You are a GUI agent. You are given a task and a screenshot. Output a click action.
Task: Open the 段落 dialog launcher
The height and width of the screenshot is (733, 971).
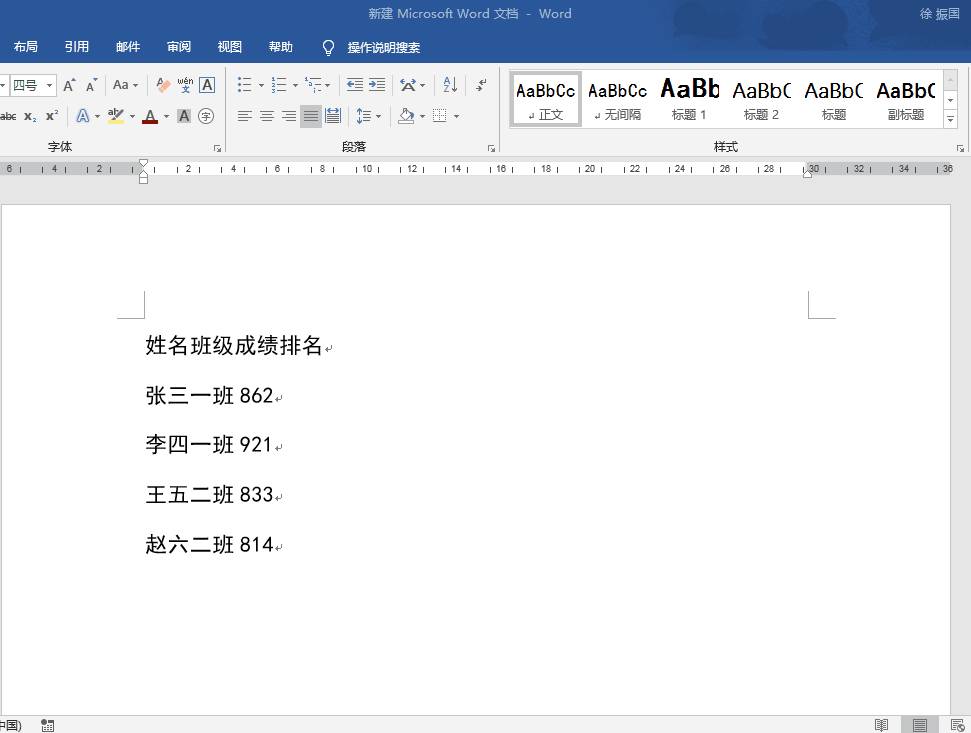click(491, 149)
